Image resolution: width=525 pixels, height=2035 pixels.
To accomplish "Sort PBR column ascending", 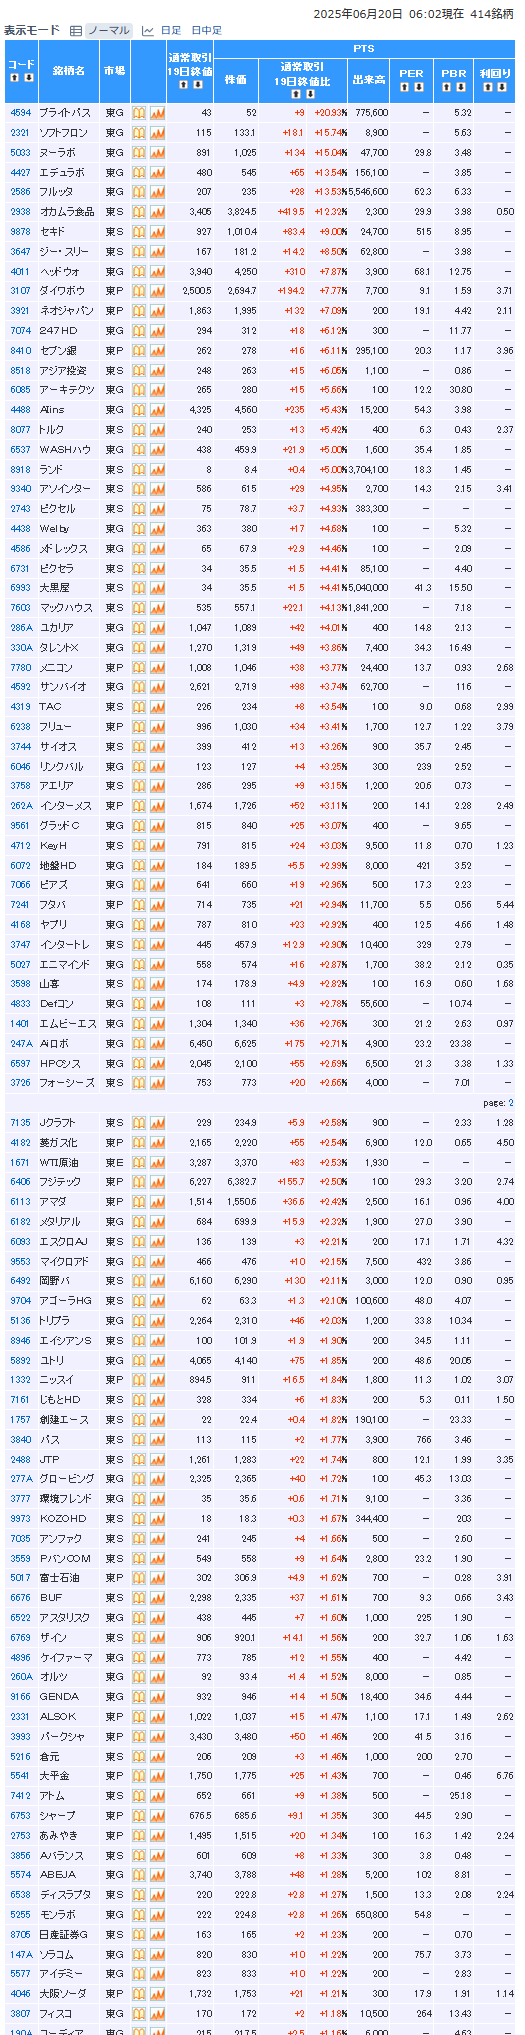I will coord(444,87).
